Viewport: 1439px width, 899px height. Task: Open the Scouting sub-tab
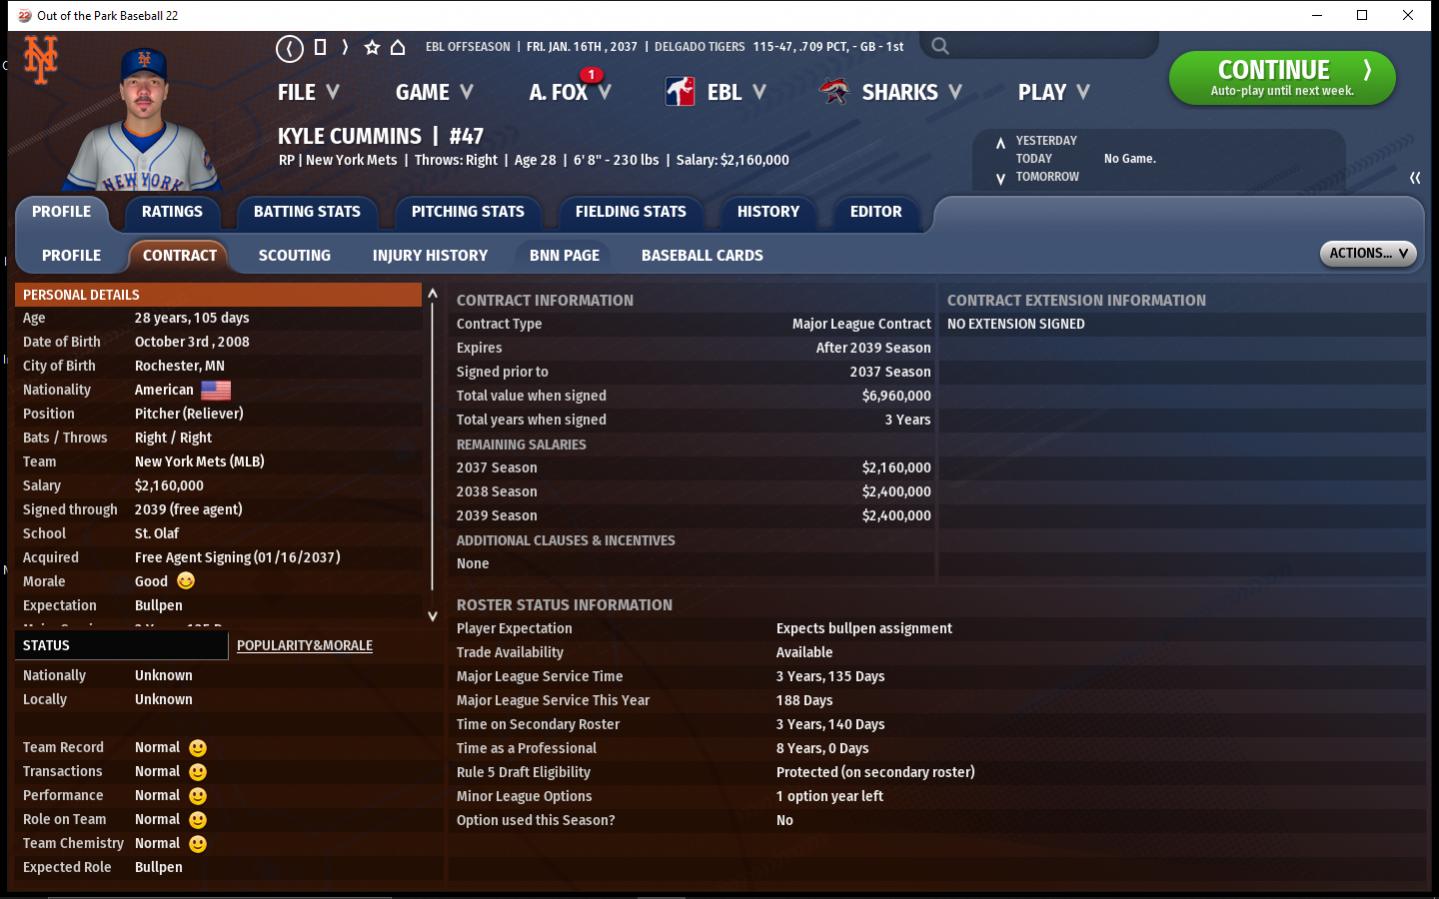click(x=294, y=256)
